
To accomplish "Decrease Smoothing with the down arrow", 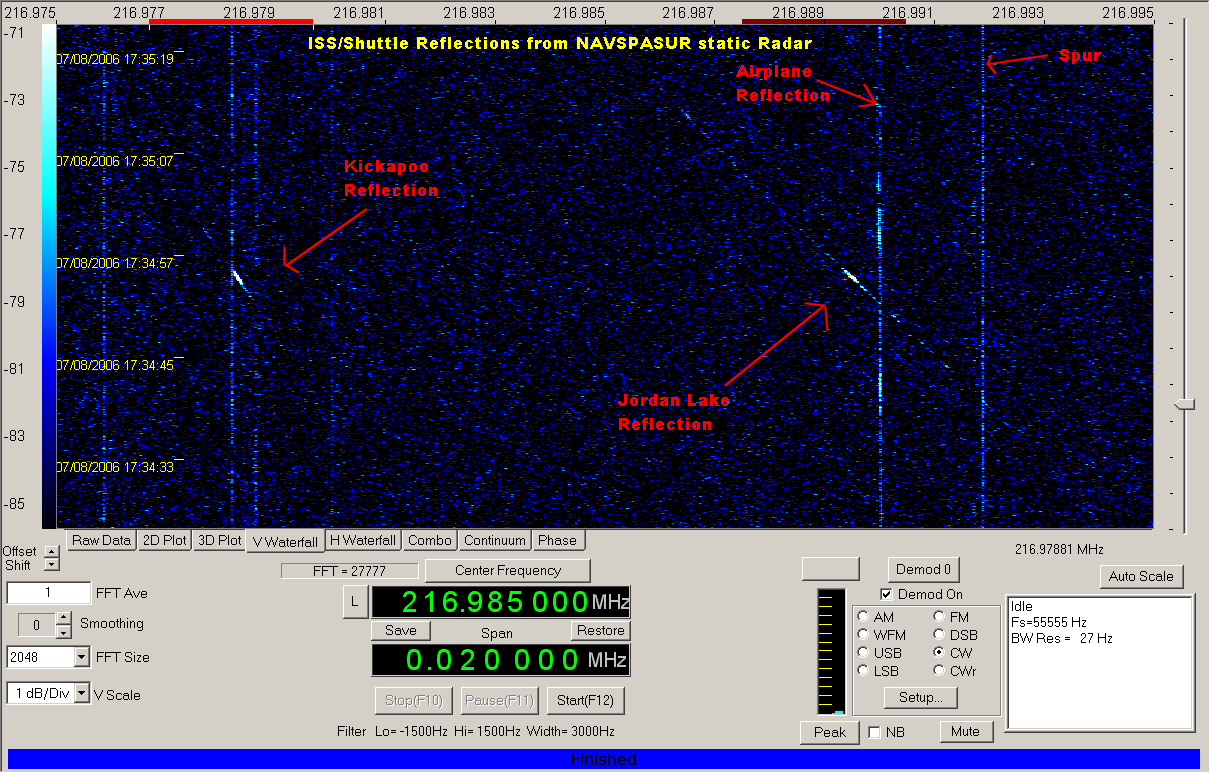I will pyautogui.click(x=63, y=630).
